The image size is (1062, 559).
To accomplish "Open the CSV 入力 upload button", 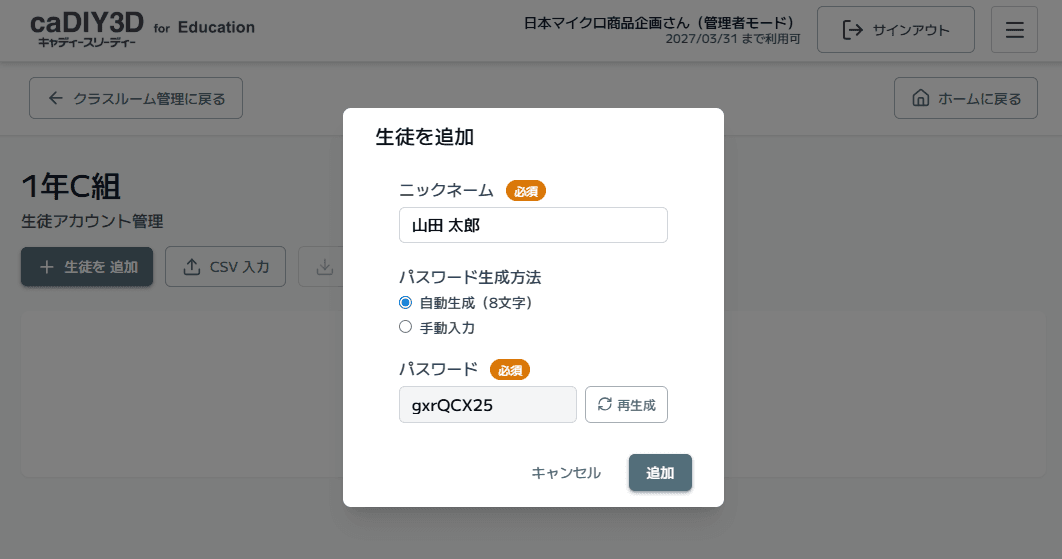I will [x=225, y=266].
